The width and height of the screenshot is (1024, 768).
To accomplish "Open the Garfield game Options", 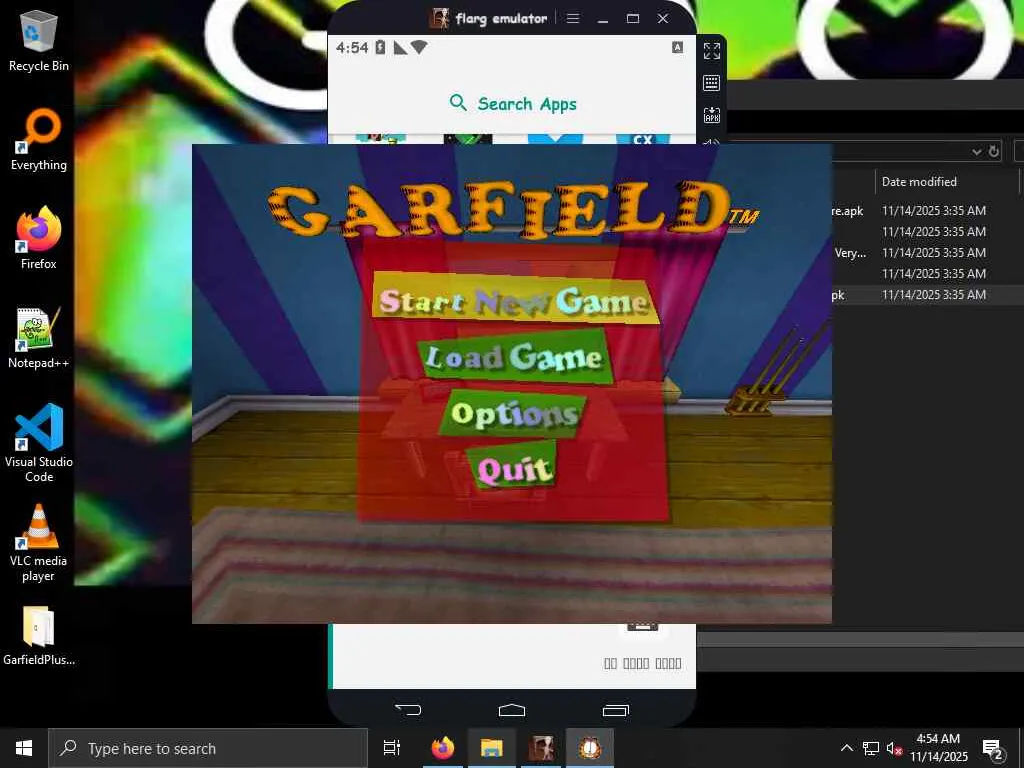I will pos(515,413).
